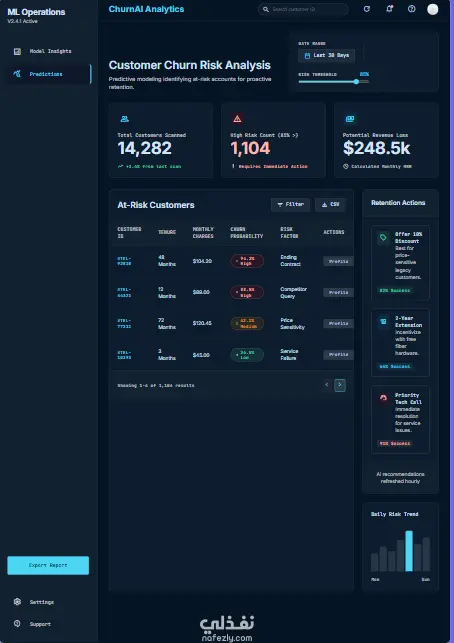Click the Model Insights chart icon in the sidebar

(17, 51)
